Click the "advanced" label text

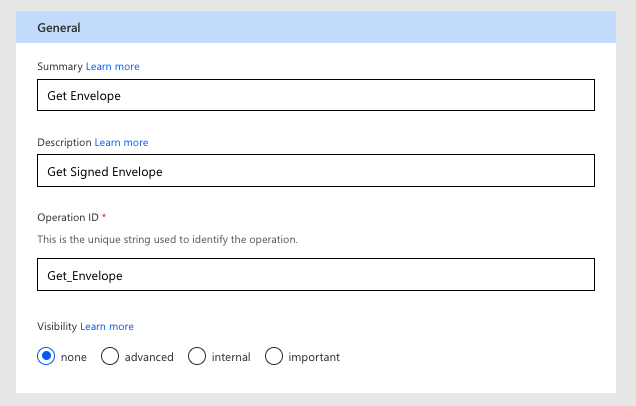[149, 357]
